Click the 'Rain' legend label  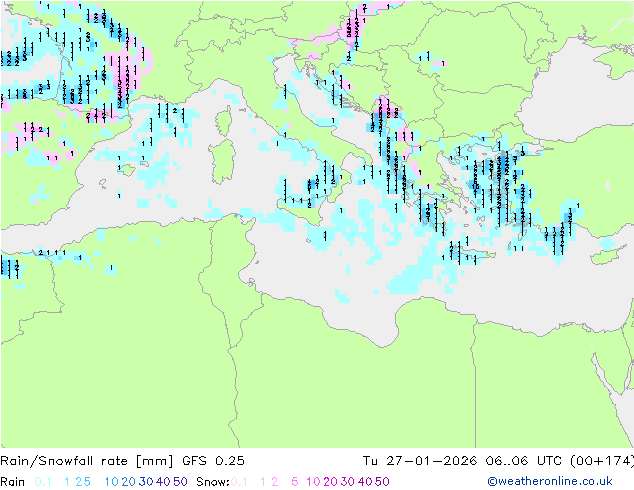click(13, 482)
